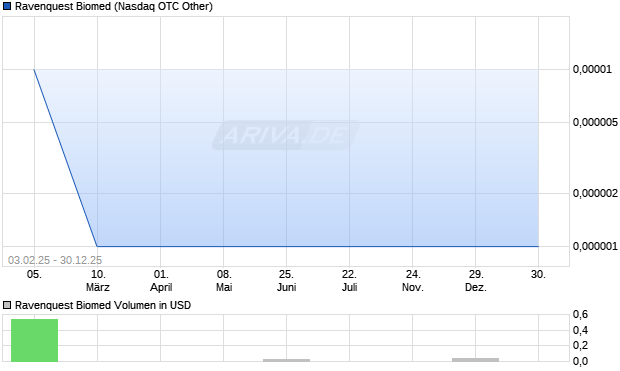Click the green volume bar
The height and width of the screenshot is (371, 620).
[34, 340]
